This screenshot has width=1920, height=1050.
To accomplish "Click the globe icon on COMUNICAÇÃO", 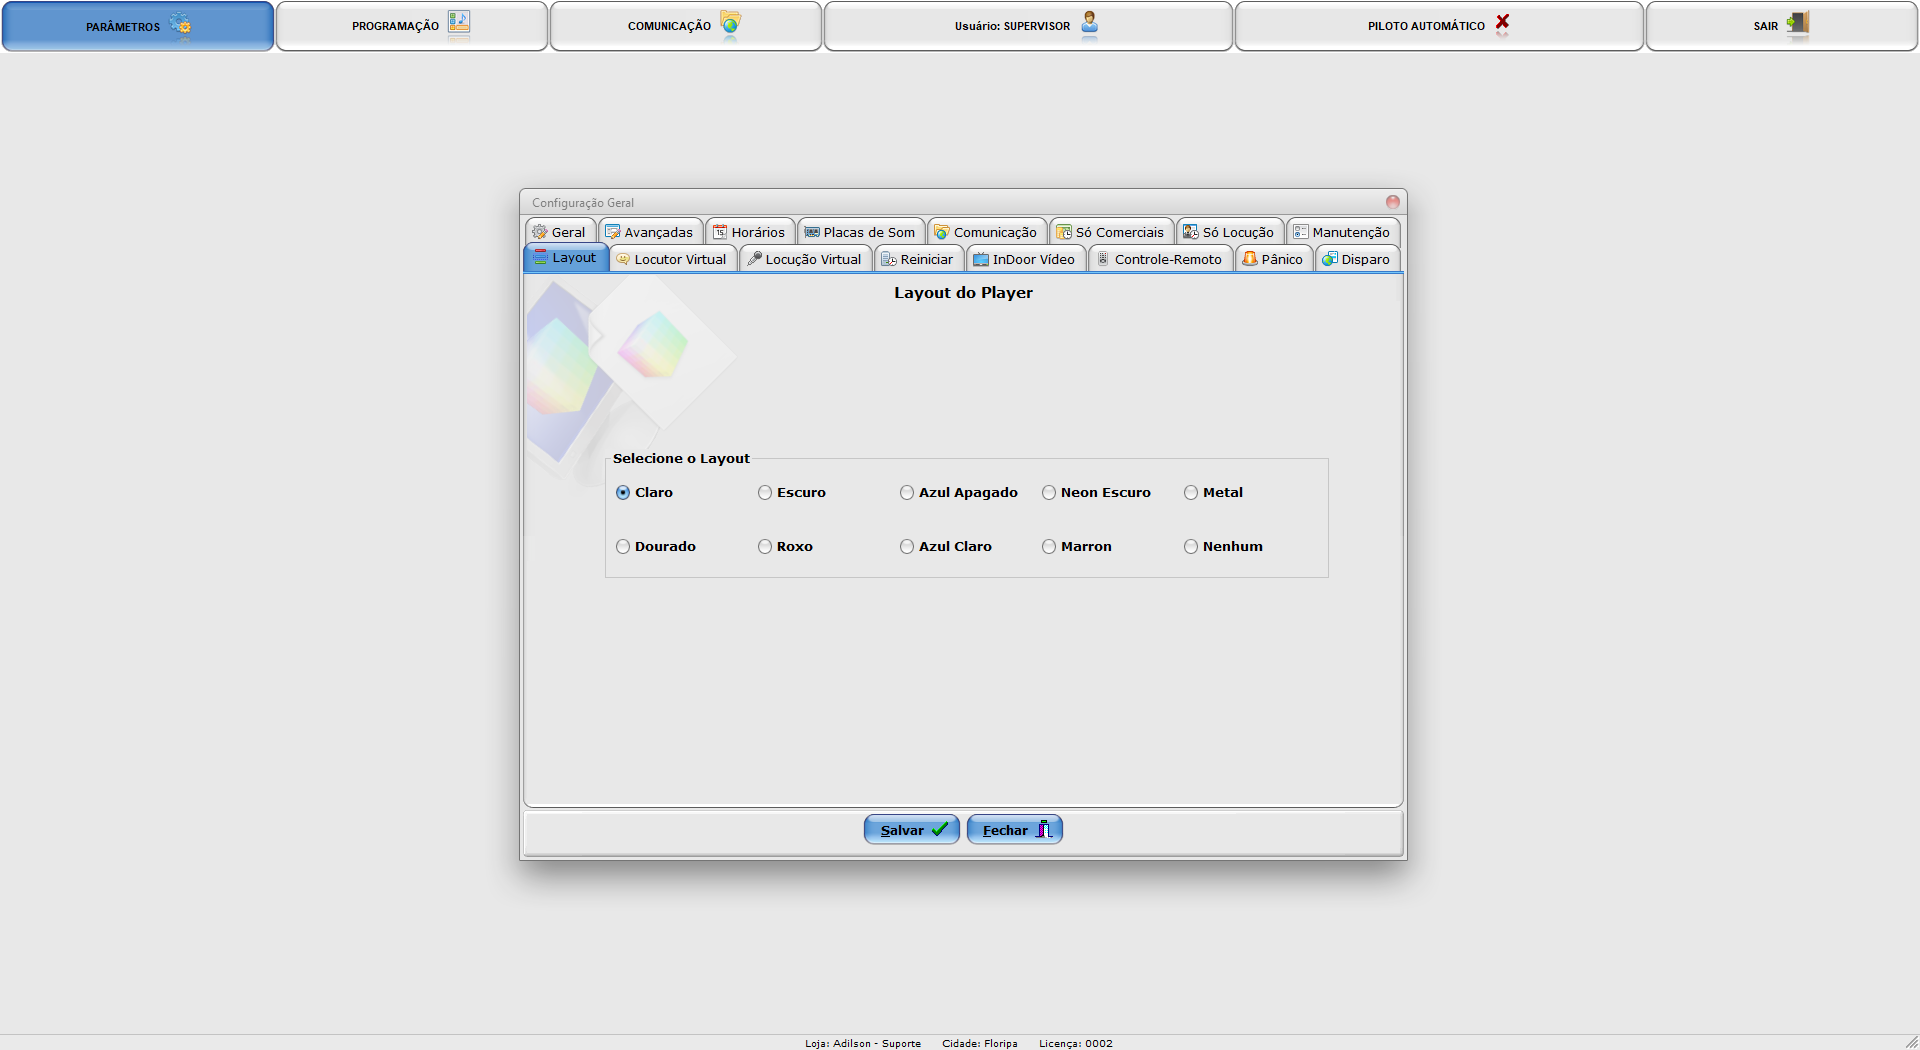I will 731,23.
